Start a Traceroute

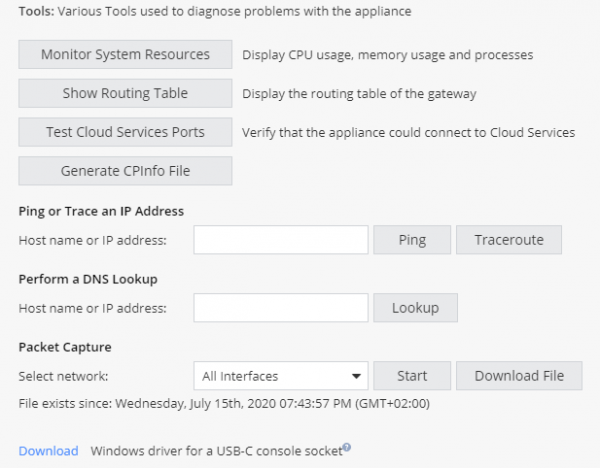[x=509, y=240]
